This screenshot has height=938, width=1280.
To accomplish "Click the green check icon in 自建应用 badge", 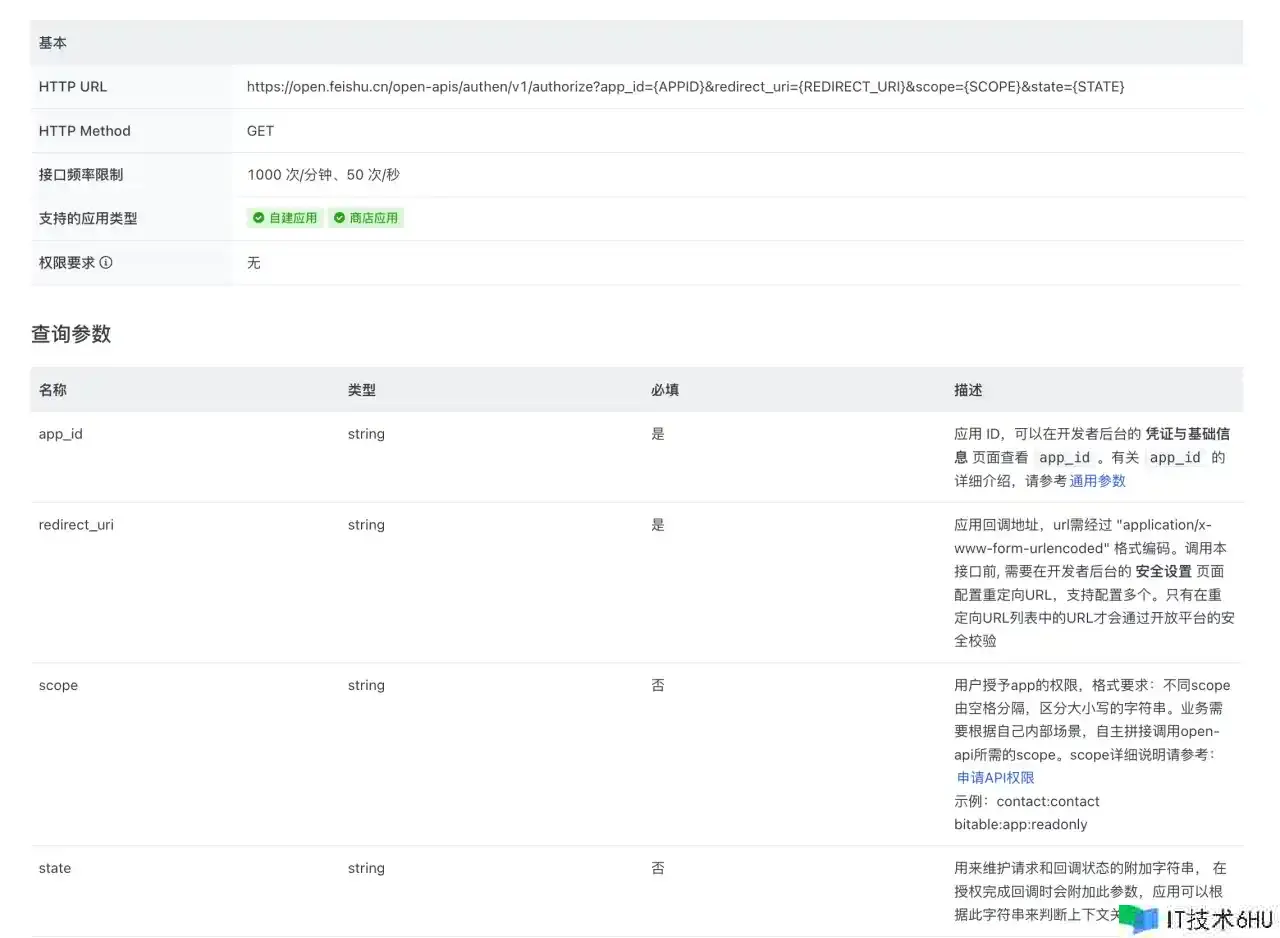I will tap(259, 218).
